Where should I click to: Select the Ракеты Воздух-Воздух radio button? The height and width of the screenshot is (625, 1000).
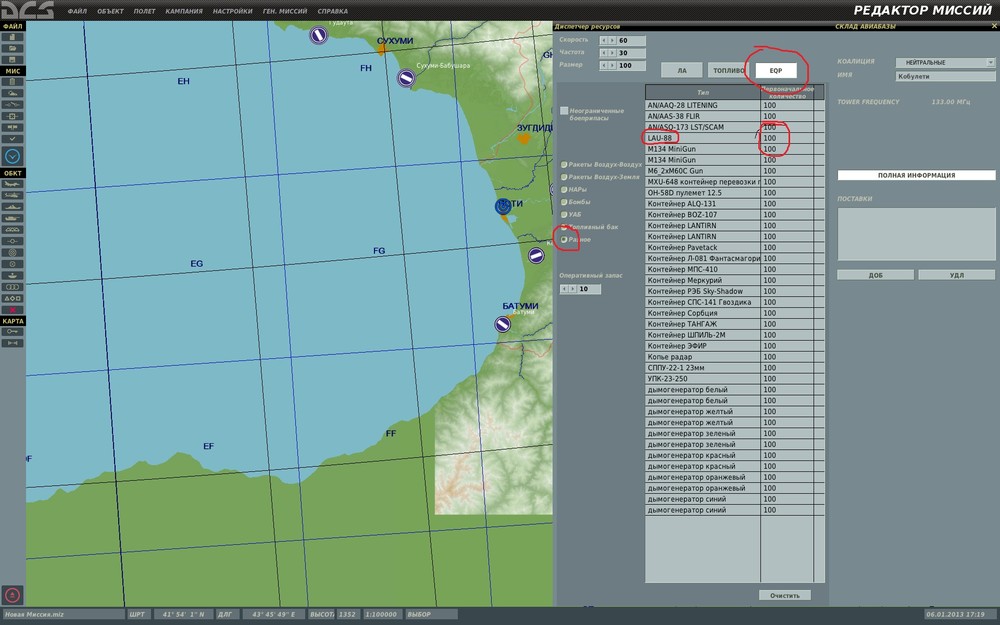(x=564, y=163)
